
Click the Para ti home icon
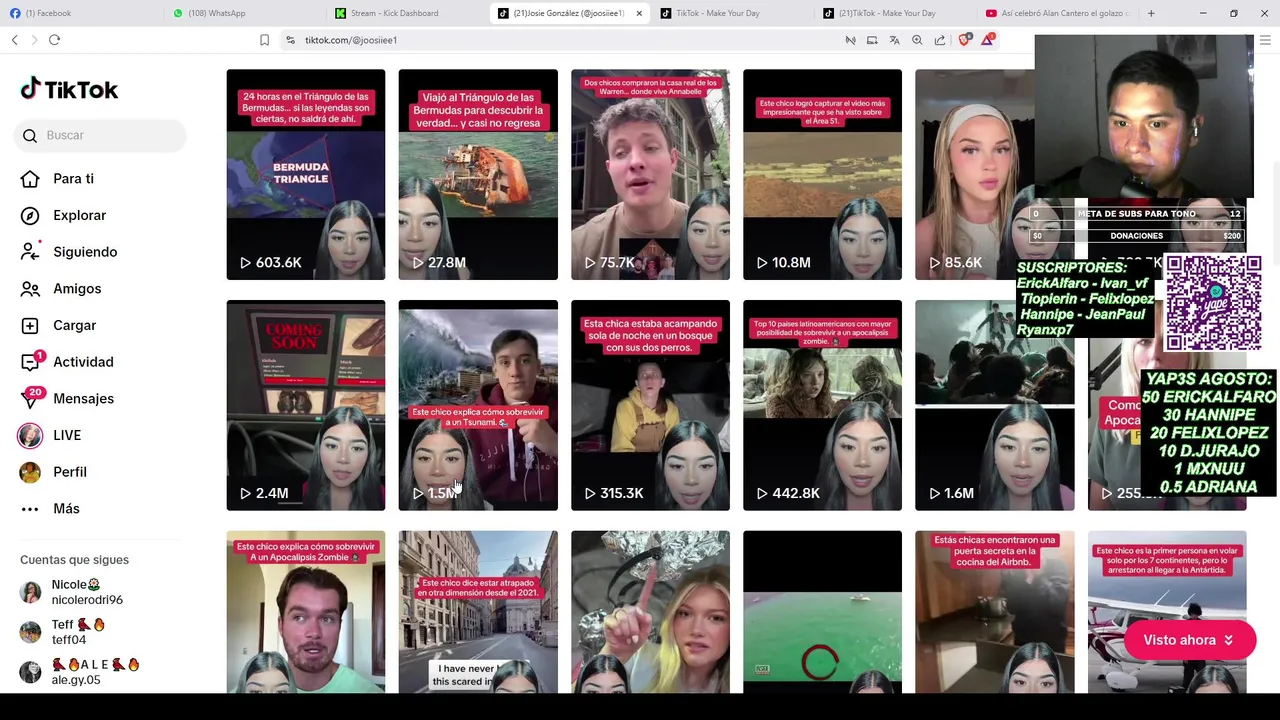[30, 179]
